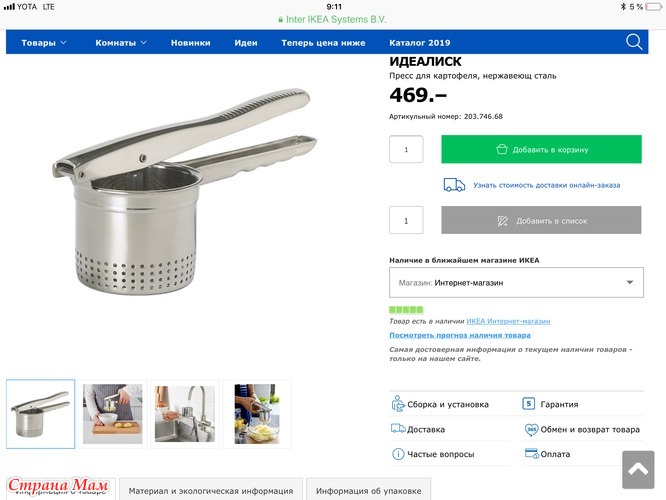The width and height of the screenshot is (666, 500).
Task: Expand the Товары menu dropdown
Action: pos(44,42)
